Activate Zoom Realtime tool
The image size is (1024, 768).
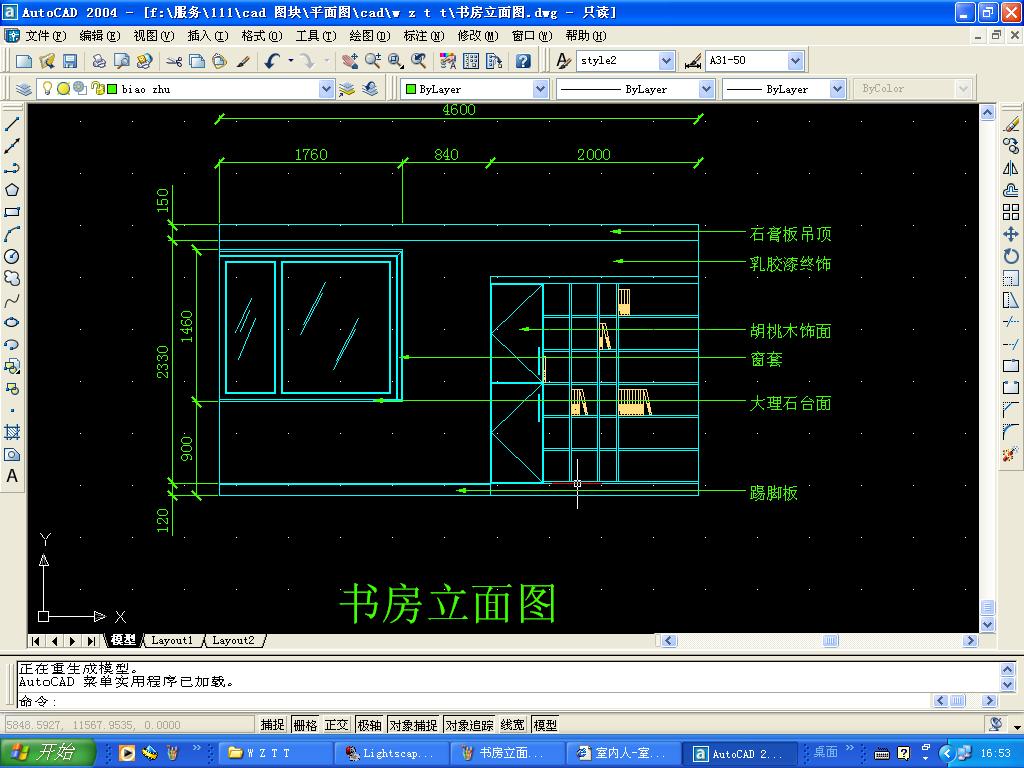tap(373, 61)
